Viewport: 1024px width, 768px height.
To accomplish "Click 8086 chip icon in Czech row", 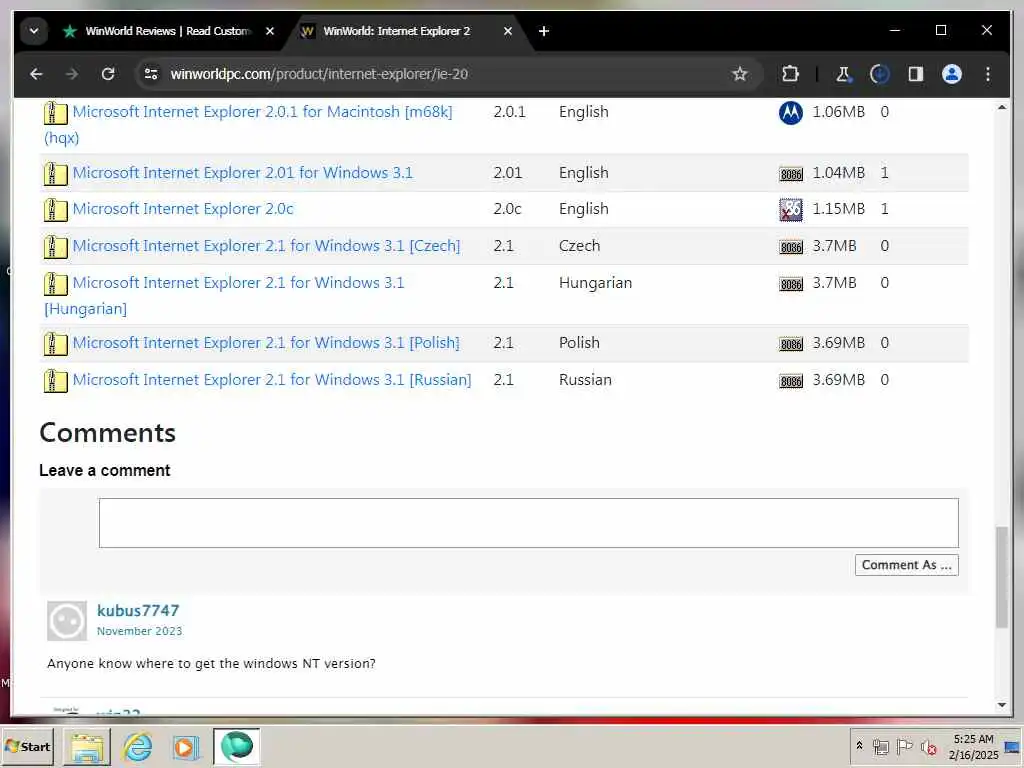I will coord(791,247).
